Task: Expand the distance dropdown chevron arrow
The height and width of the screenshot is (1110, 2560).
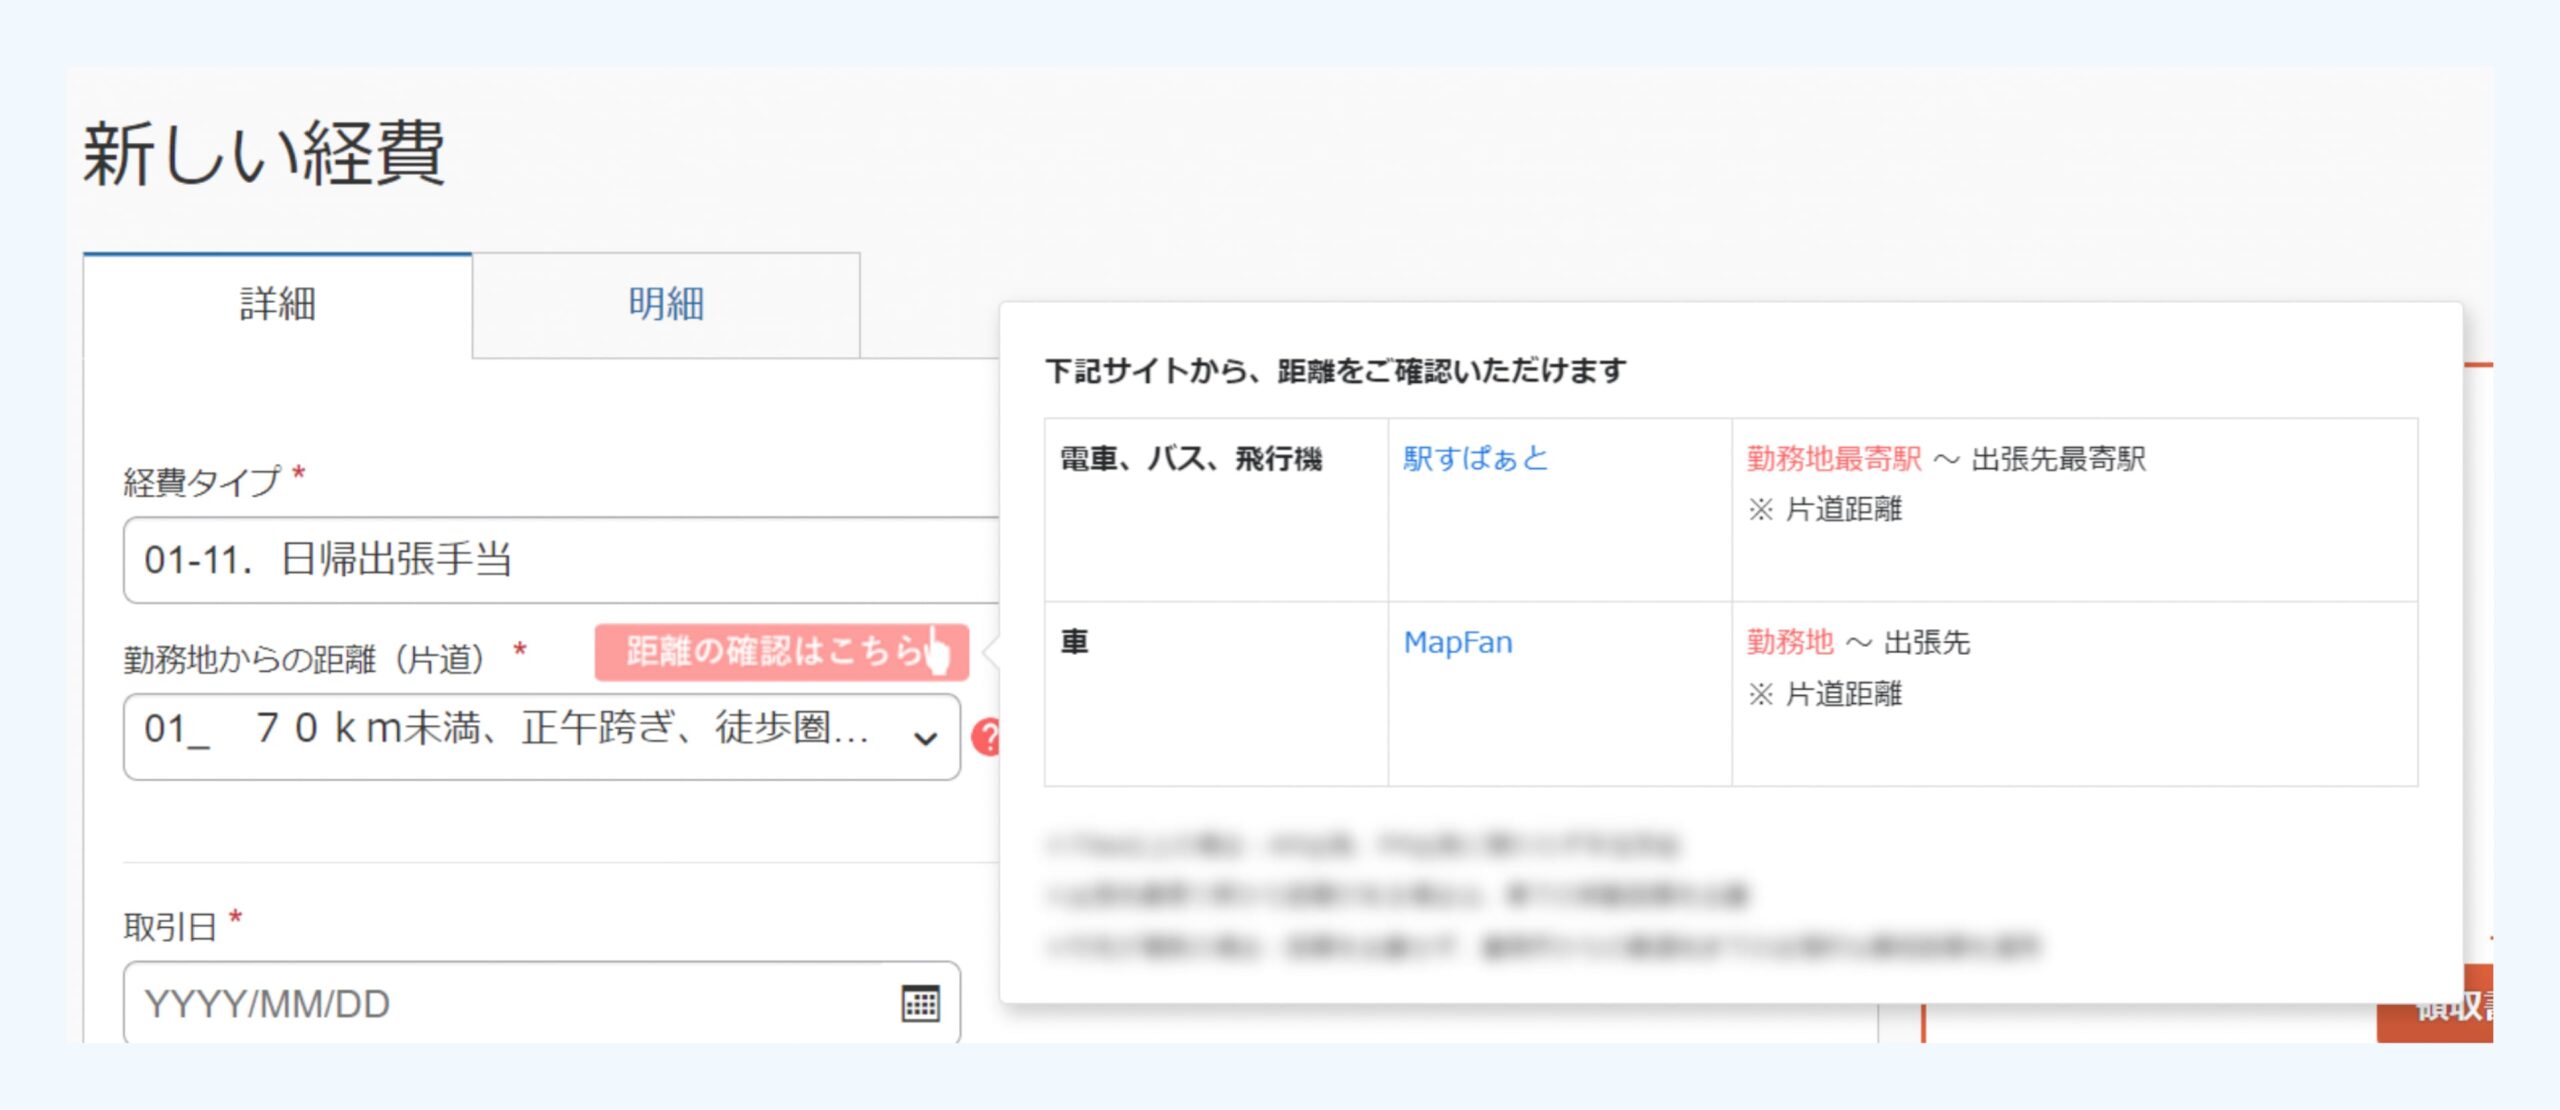Action: tap(925, 738)
